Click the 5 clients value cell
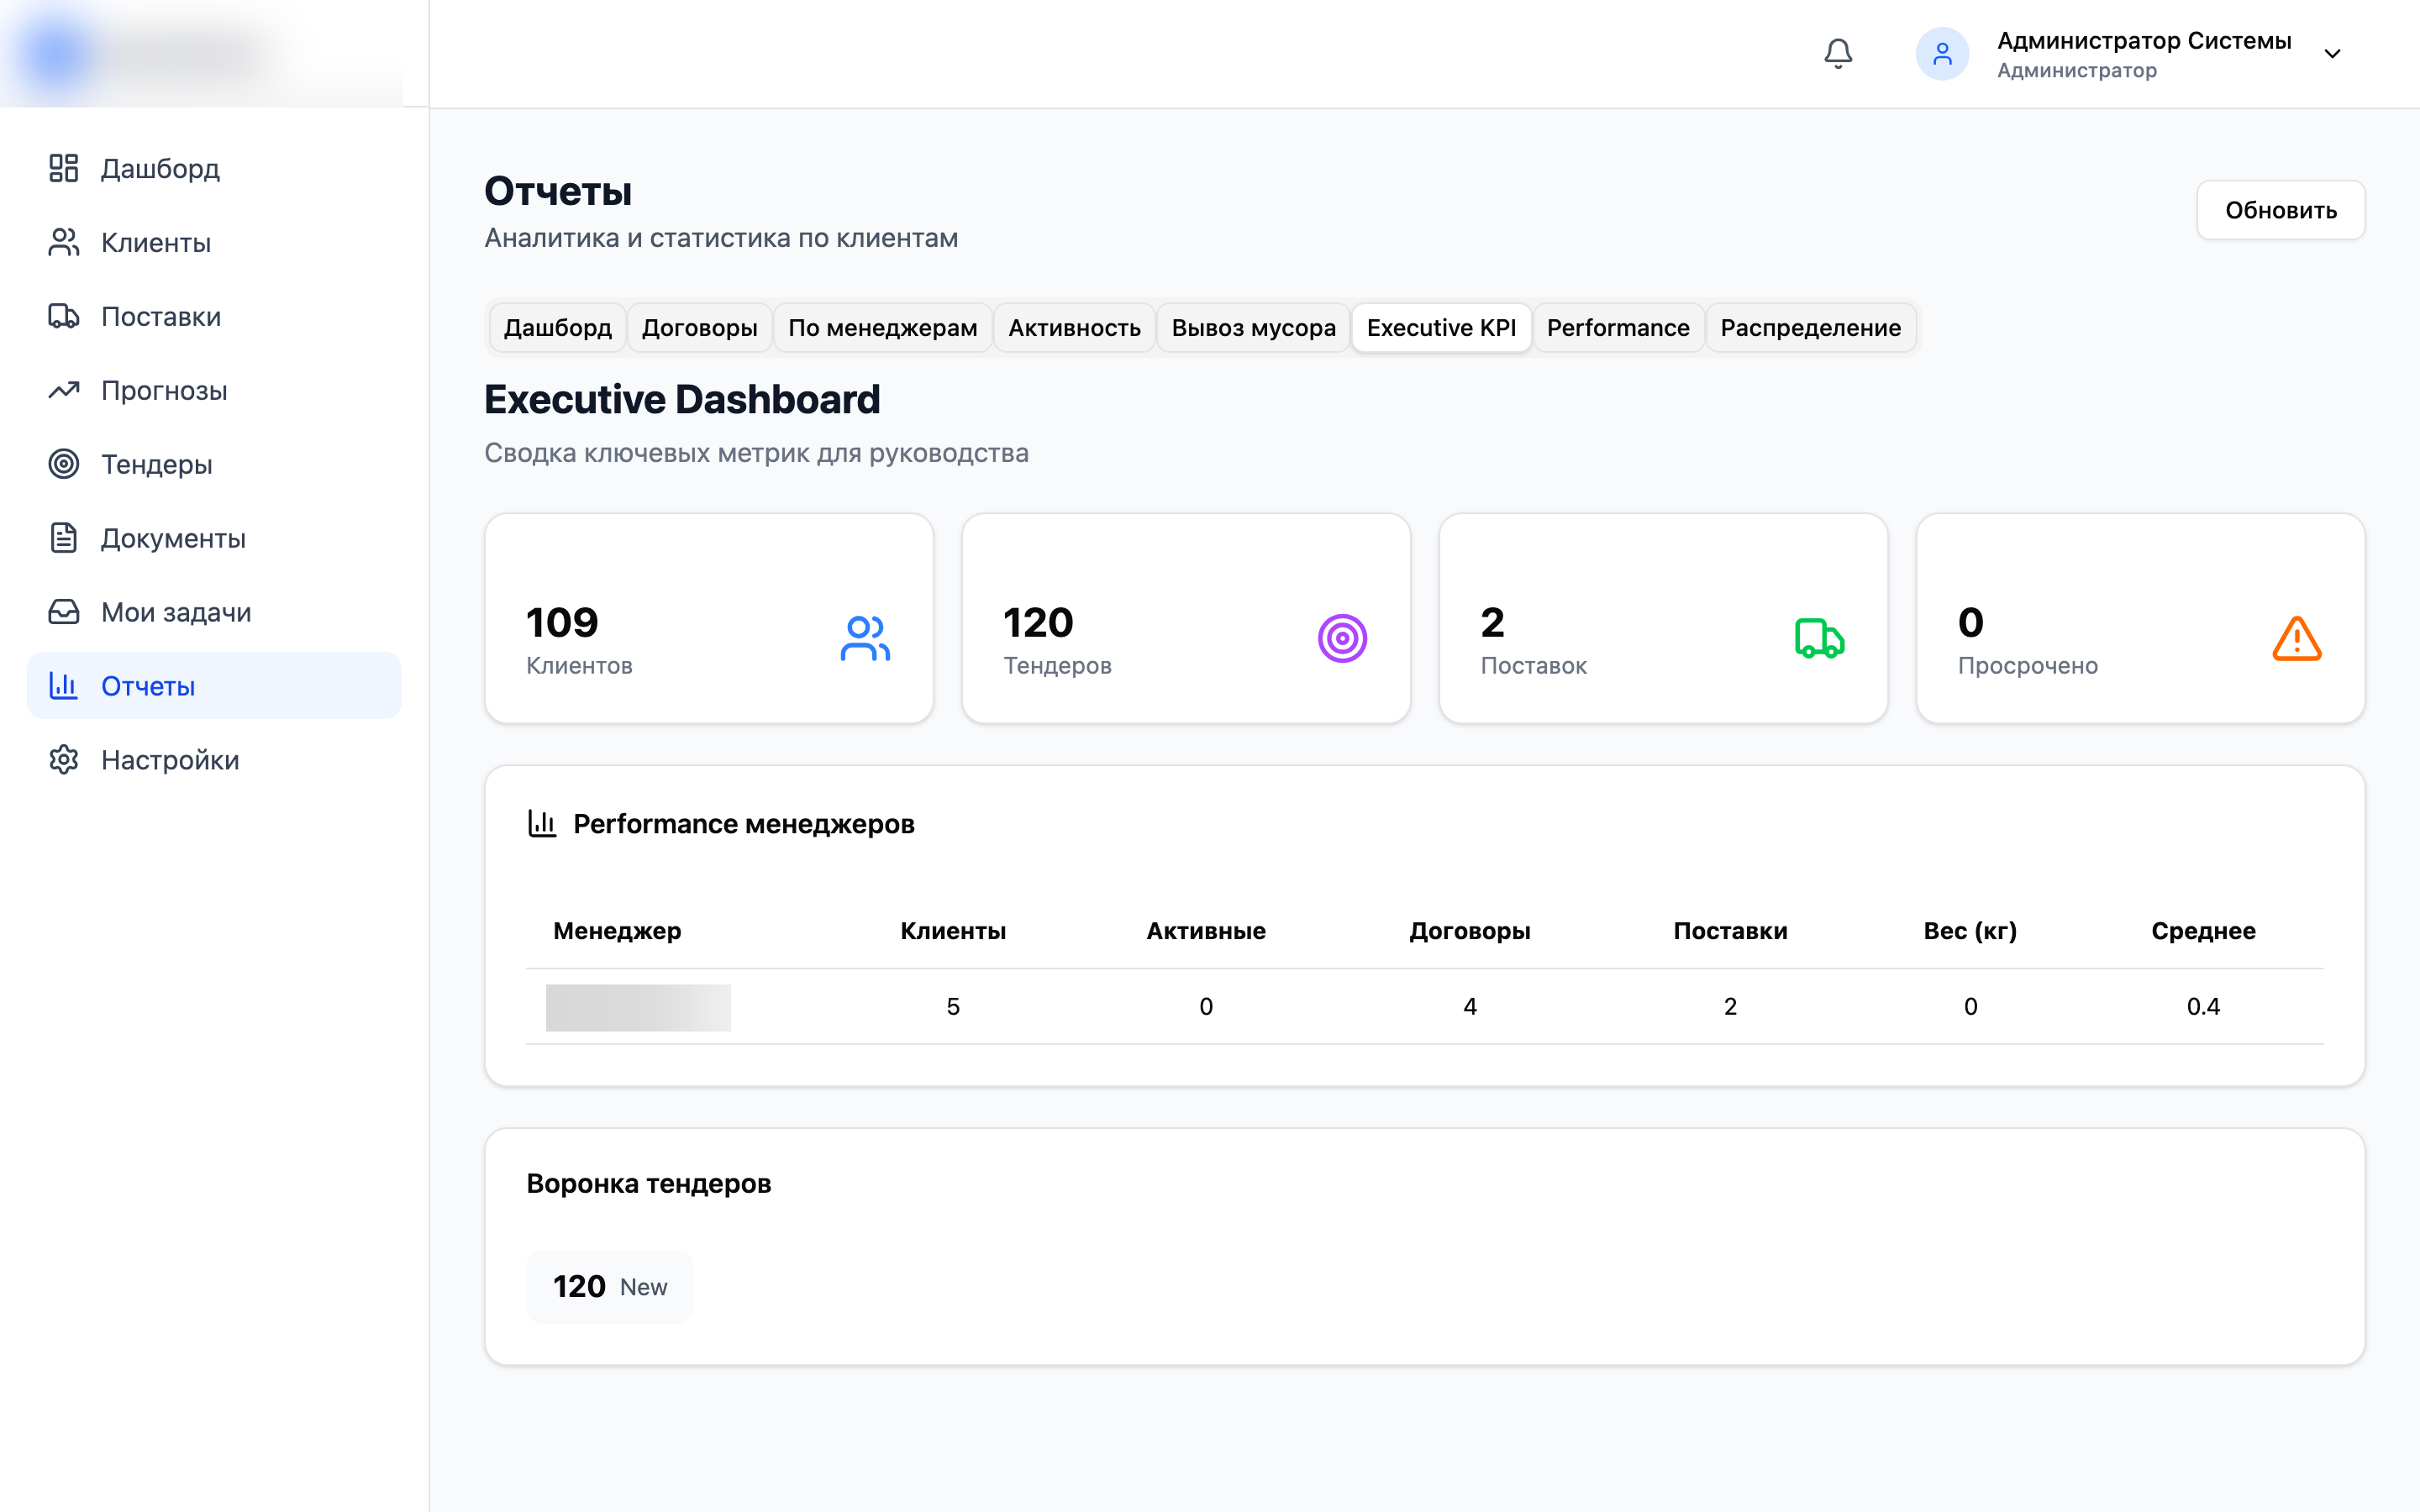2420x1512 pixels. (953, 1006)
